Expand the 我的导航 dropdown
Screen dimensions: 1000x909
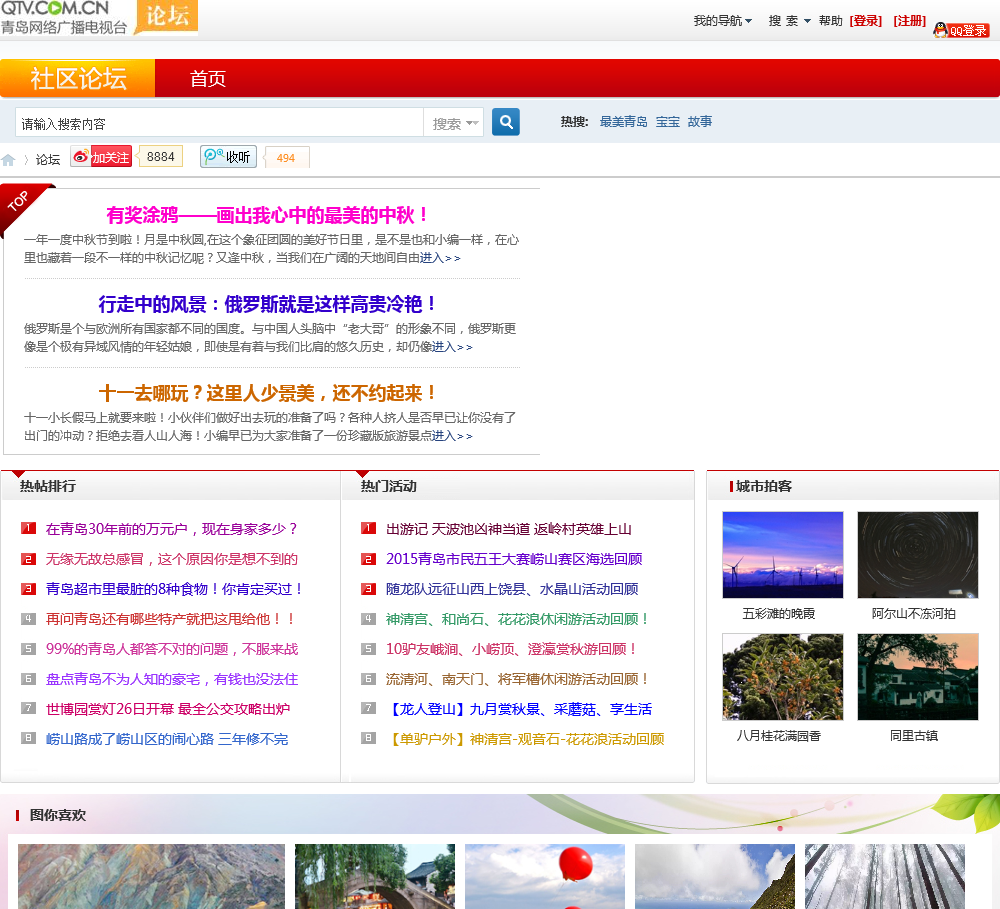(x=723, y=21)
